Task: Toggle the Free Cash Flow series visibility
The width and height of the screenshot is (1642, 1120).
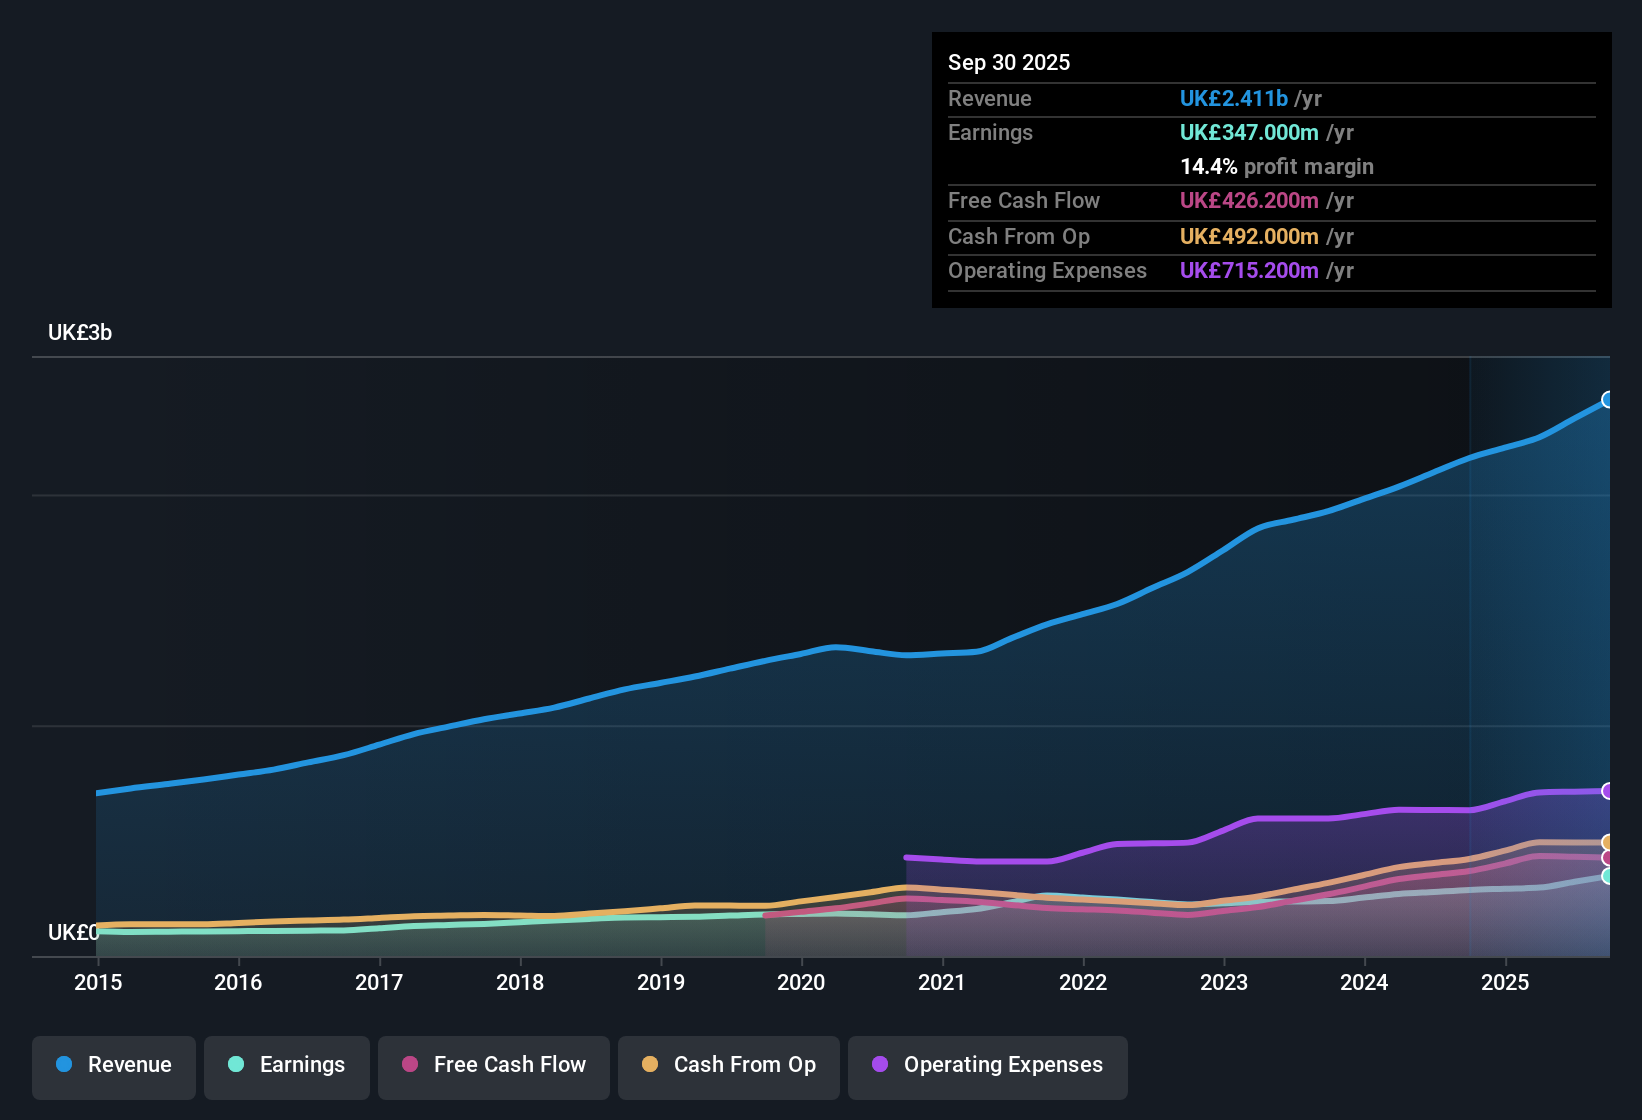Action: click(x=493, y=1065)
